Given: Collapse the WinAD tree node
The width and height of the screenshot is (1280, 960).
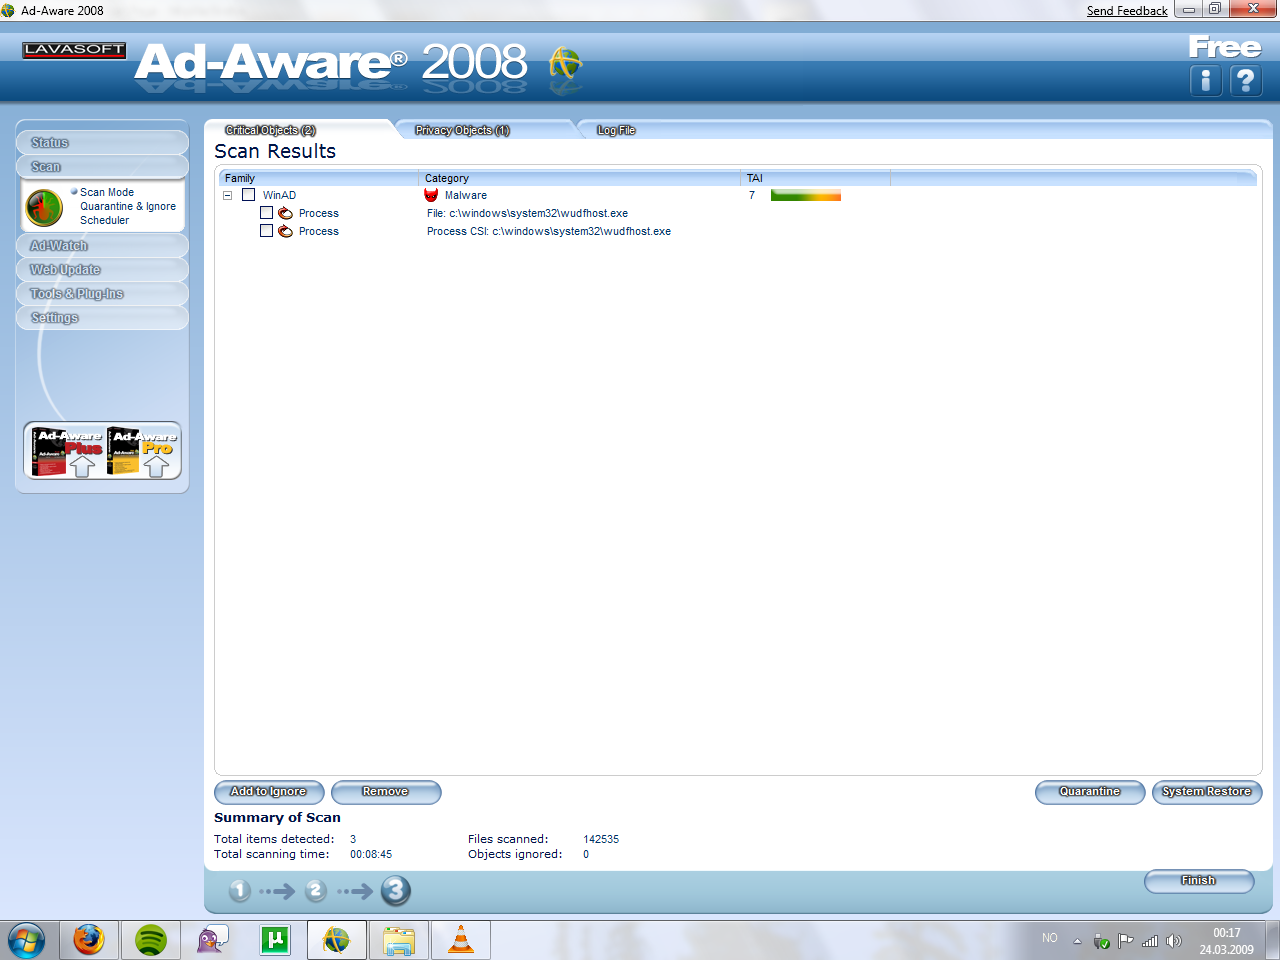Looking at the screenshot, I should click(x=228, y=196).
